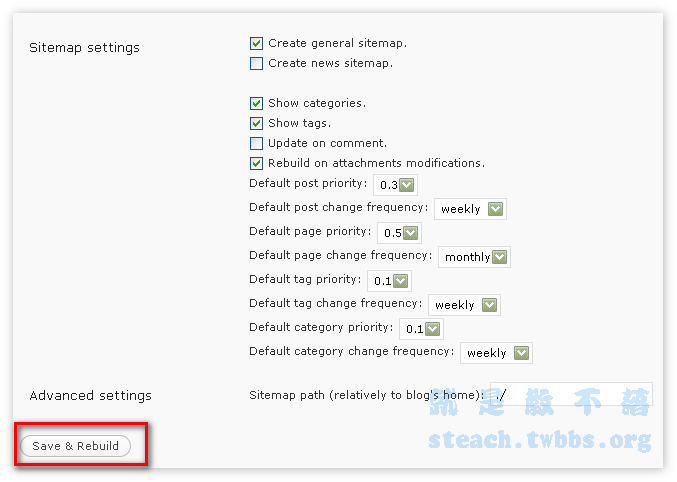Open the default page priority dropdown
Screen dimensions: 677x482
click(x=399, y=233)
